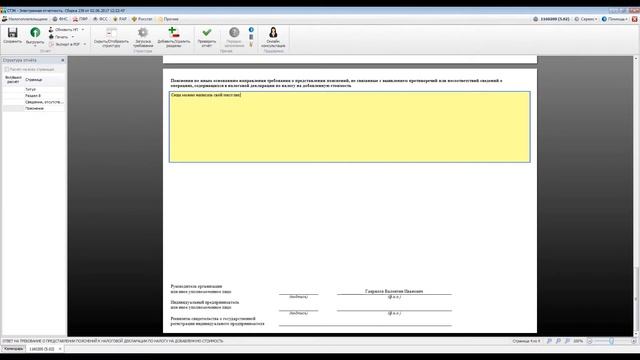Click the signatory name field Гаврилов Валентин Иванович
640x360 pixels.
point(394,291)
